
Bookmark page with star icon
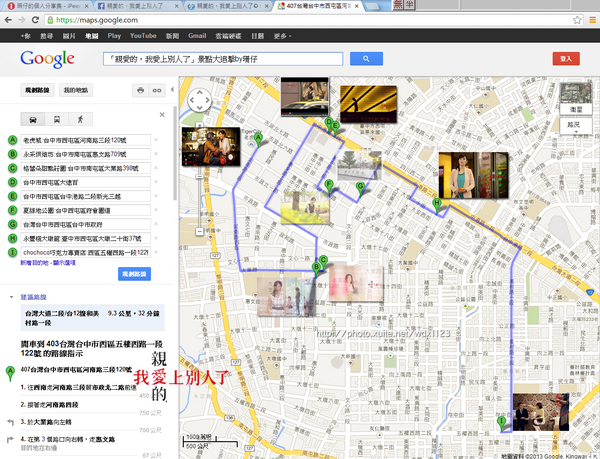578,19
